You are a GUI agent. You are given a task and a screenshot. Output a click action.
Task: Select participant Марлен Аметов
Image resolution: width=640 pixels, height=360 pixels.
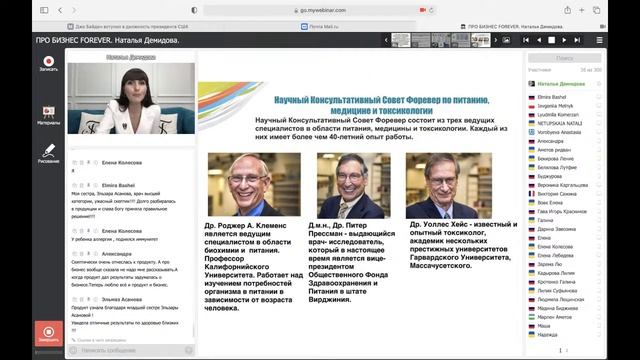554,317
